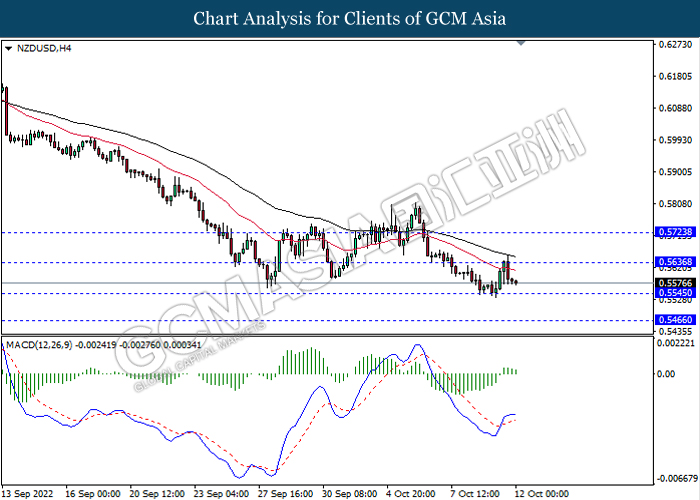The height and width of the screenshot is (500, 700).
Task: Click the 13 Sep 2022 date label
Action: pyautogui.click(x=27, y=494)
